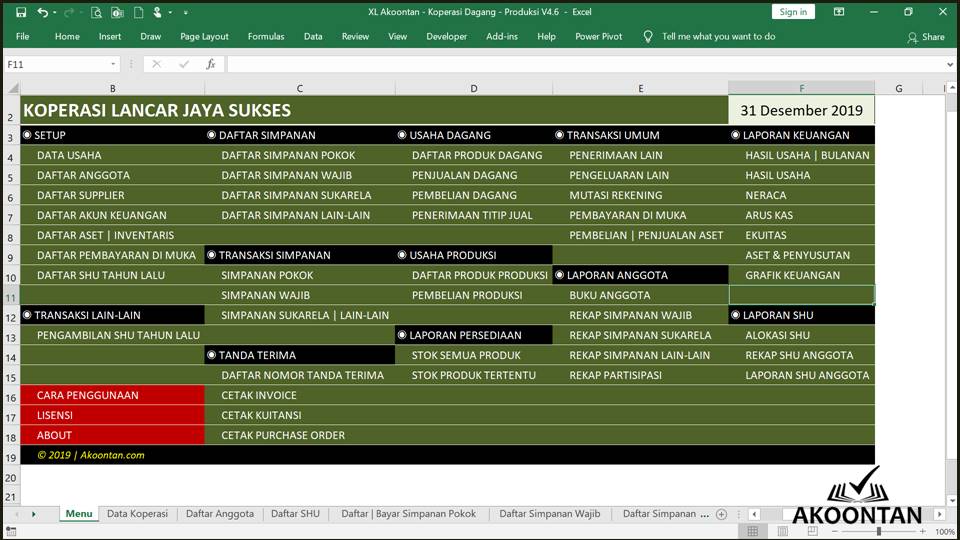The image size is (960, 540).
Task: Click the formula bar Enter checkmark icon
Action: 184,64
